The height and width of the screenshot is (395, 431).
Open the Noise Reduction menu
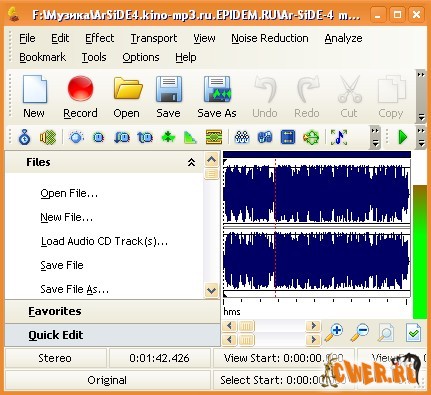[x=270, y=38]
